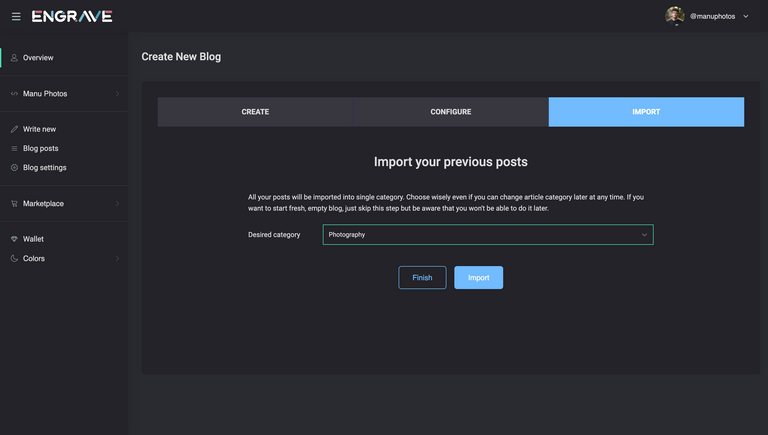Click the Engrave logo
Screen dimensions: 768x435
[x=72, y=17]
